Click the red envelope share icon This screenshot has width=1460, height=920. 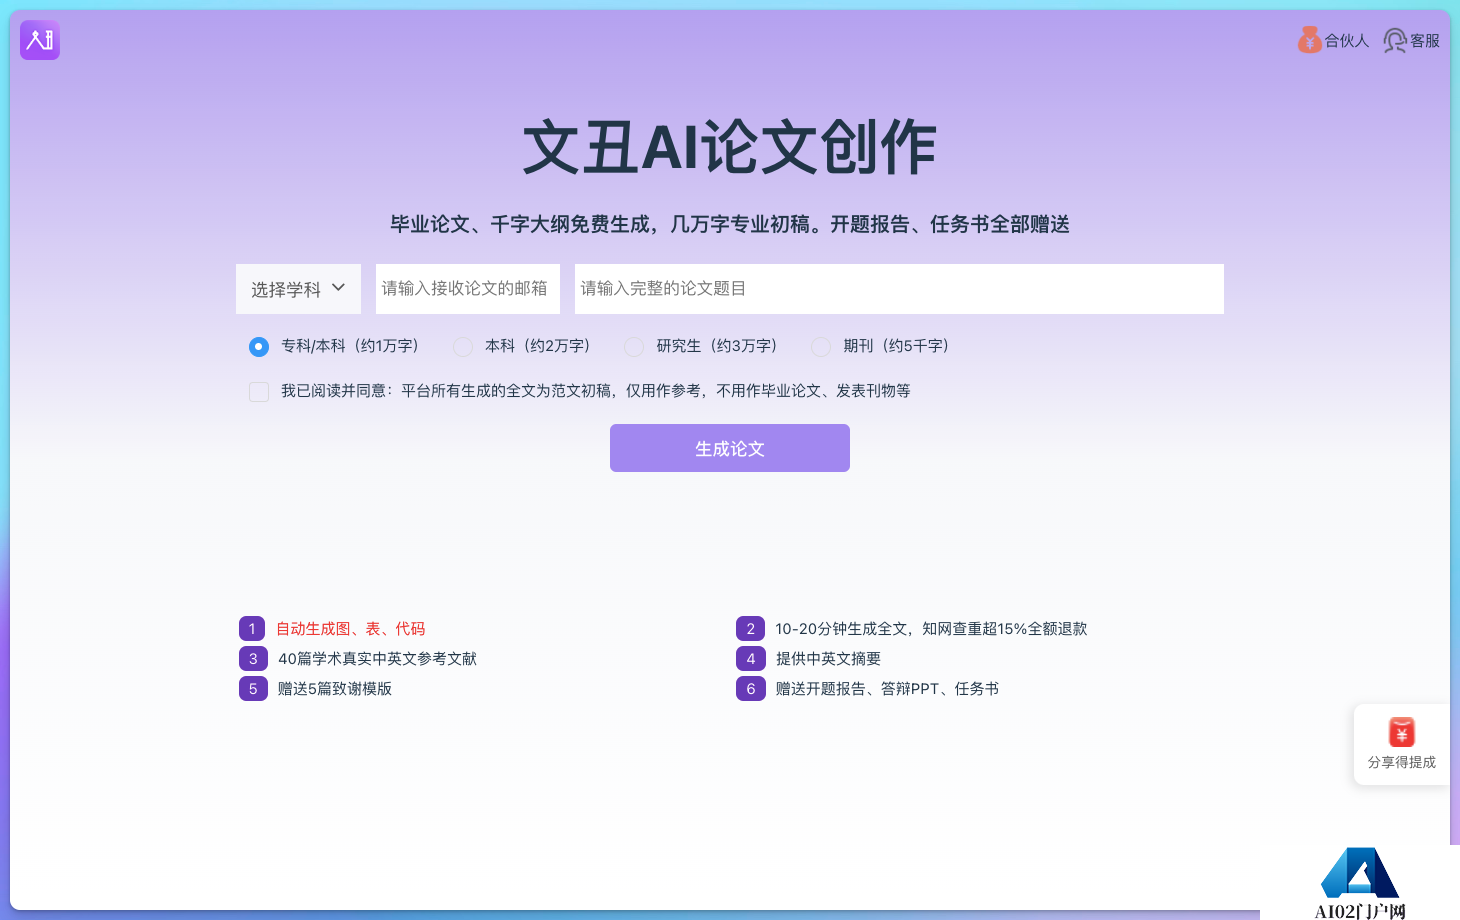click(x=1402, y=732)
